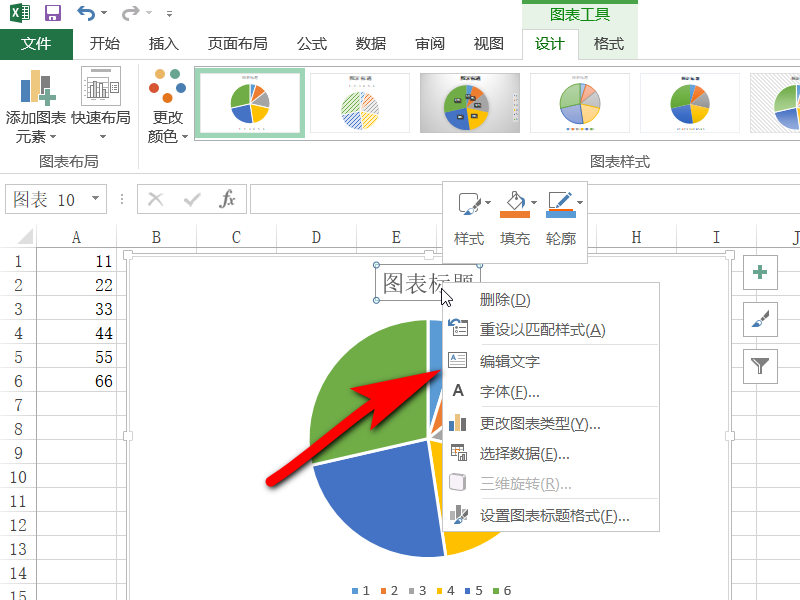Image resolution: width=800 pixels, height=600 pixels.
Task: Open the 更改颜色 palette dropdown
Action: (167, 106)
